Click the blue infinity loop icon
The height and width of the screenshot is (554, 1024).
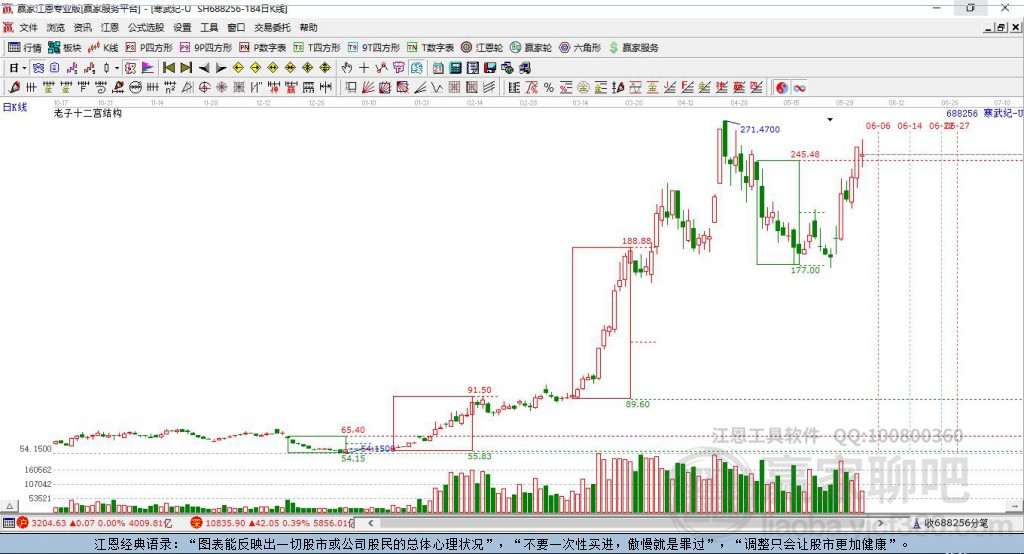click(x=799, y=88)
